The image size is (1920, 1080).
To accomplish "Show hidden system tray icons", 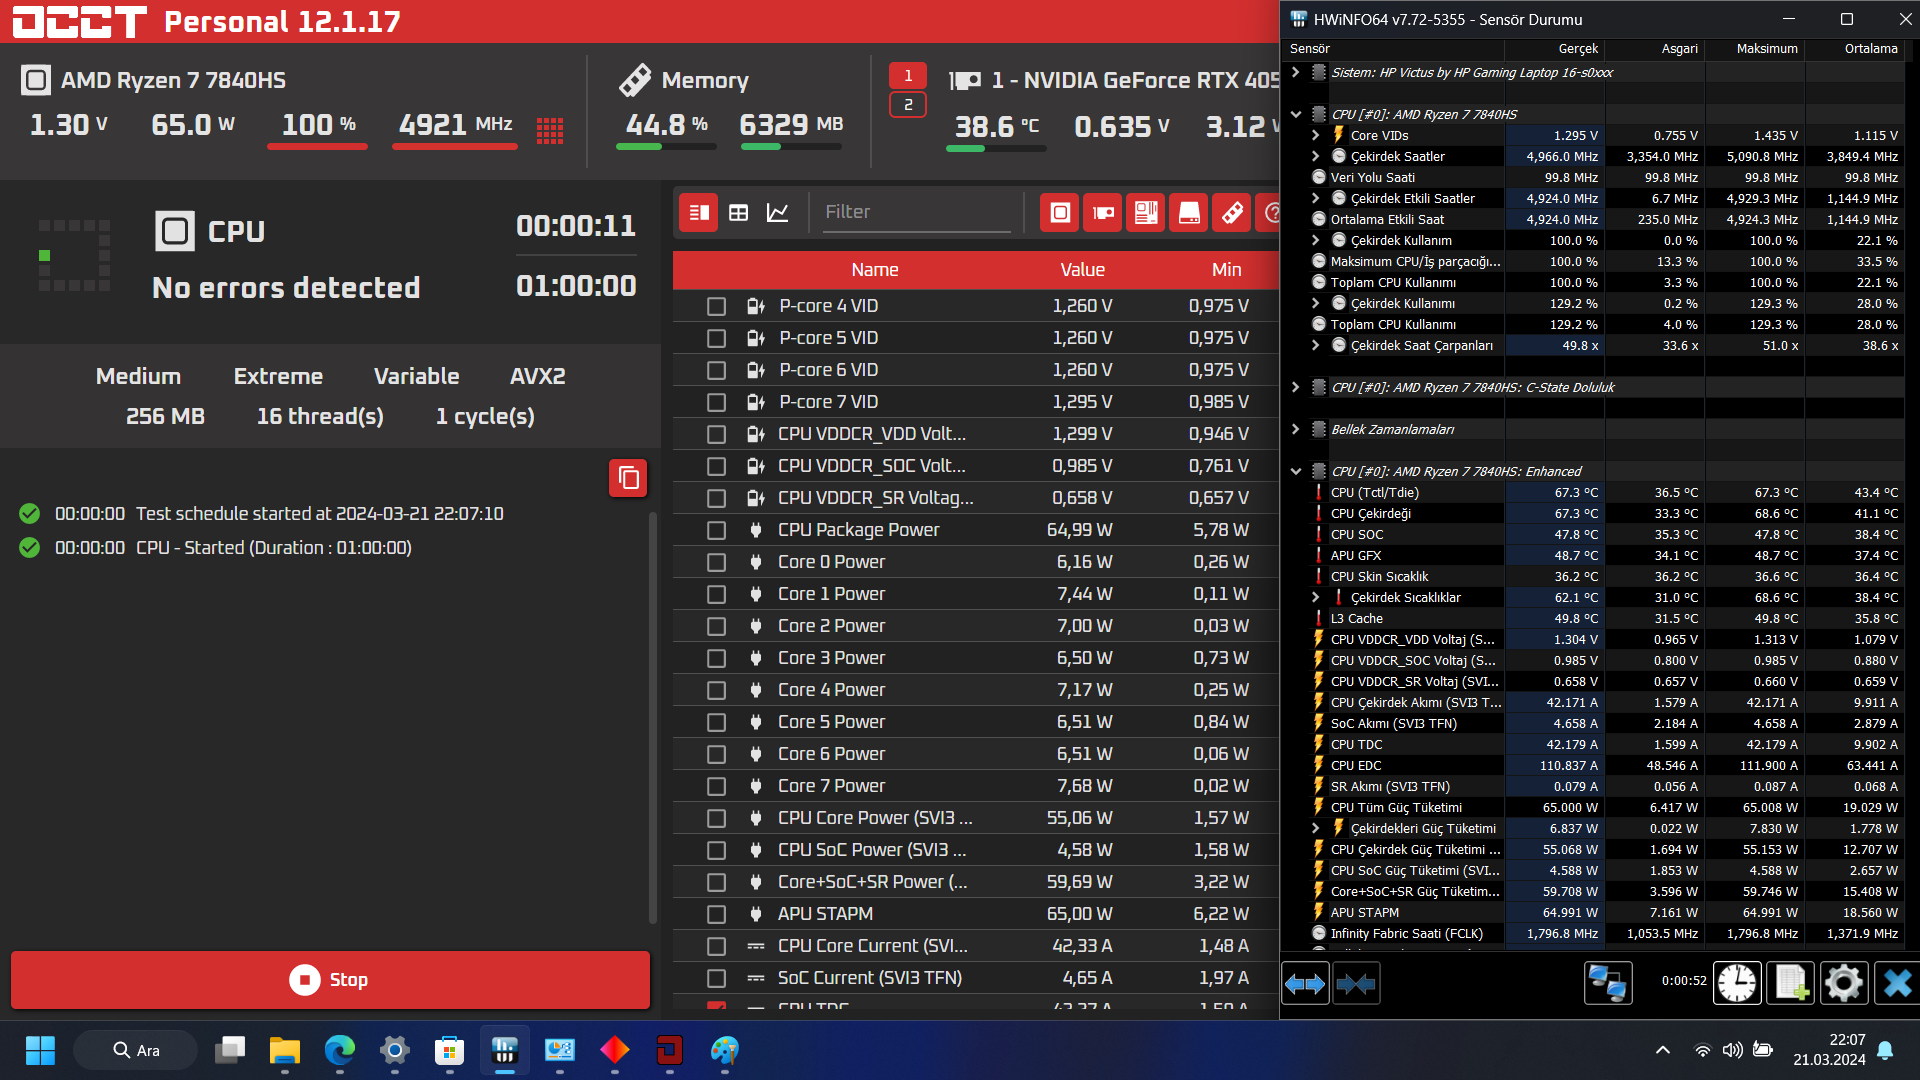I will (x=1663, y=1050).
